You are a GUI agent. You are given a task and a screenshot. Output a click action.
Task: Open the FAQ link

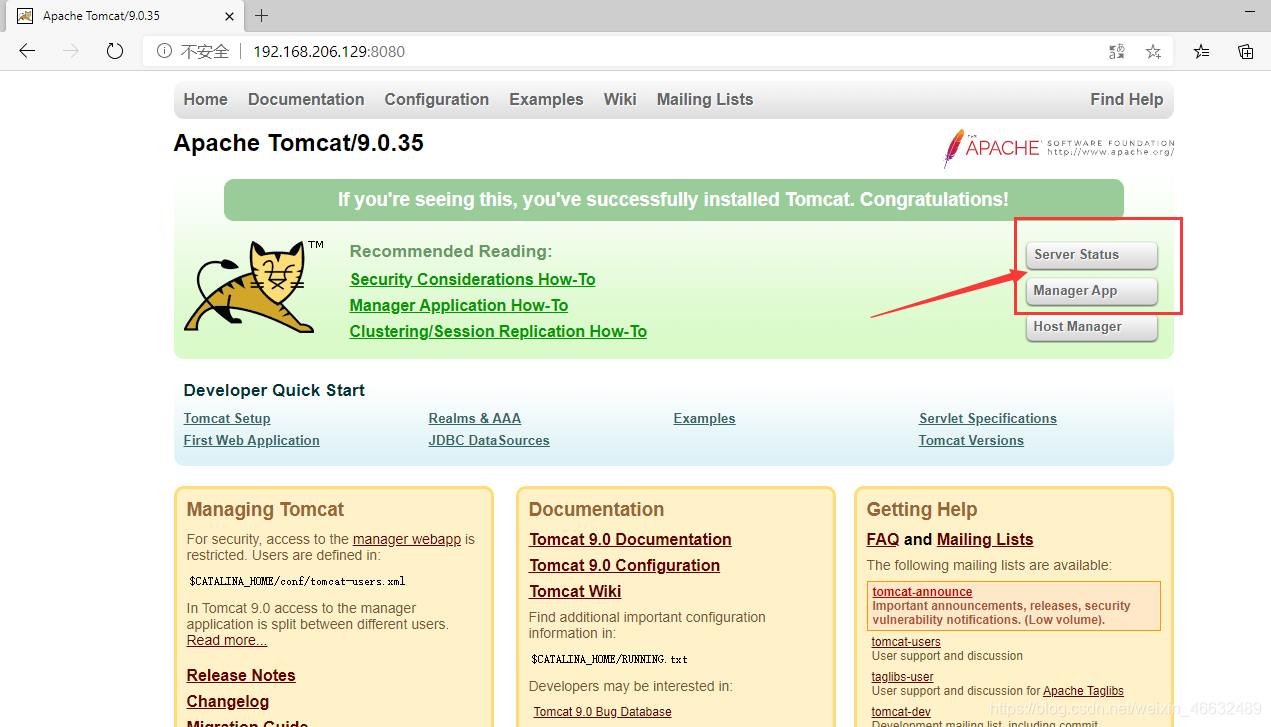pyautogui.click(x=883, y=539)
